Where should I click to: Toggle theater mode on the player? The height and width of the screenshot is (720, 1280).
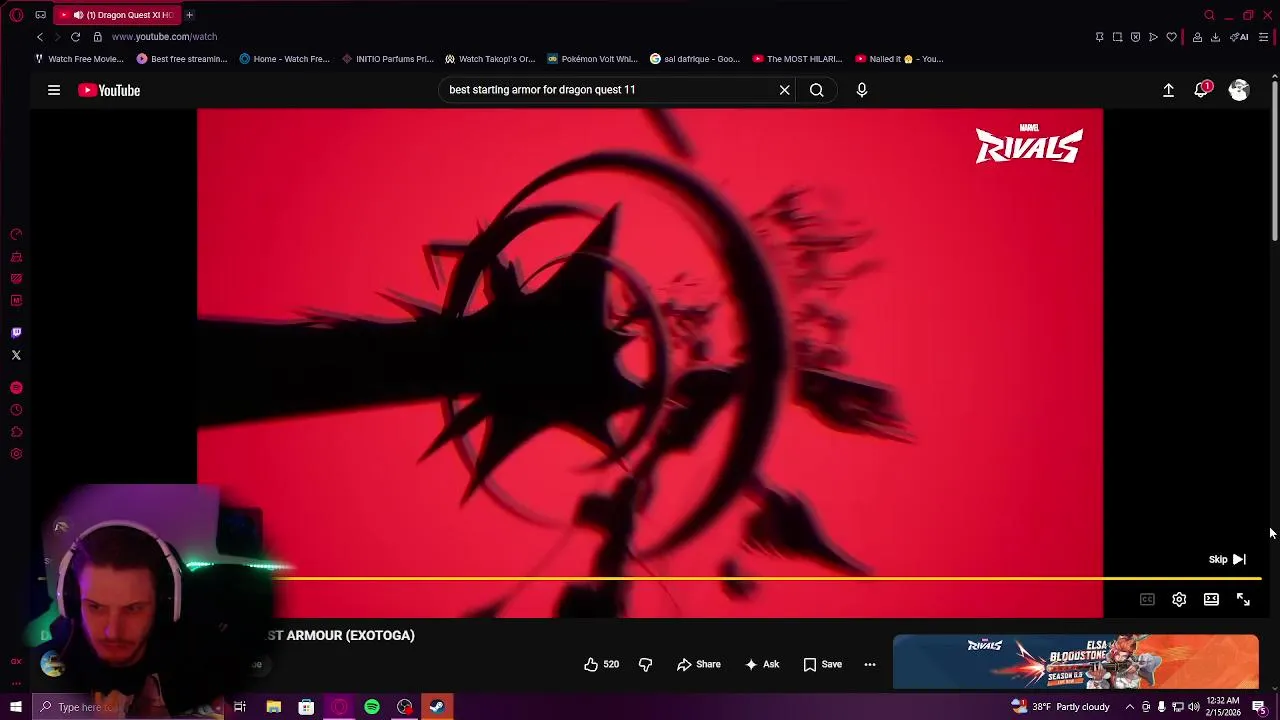coord(1211,600)
